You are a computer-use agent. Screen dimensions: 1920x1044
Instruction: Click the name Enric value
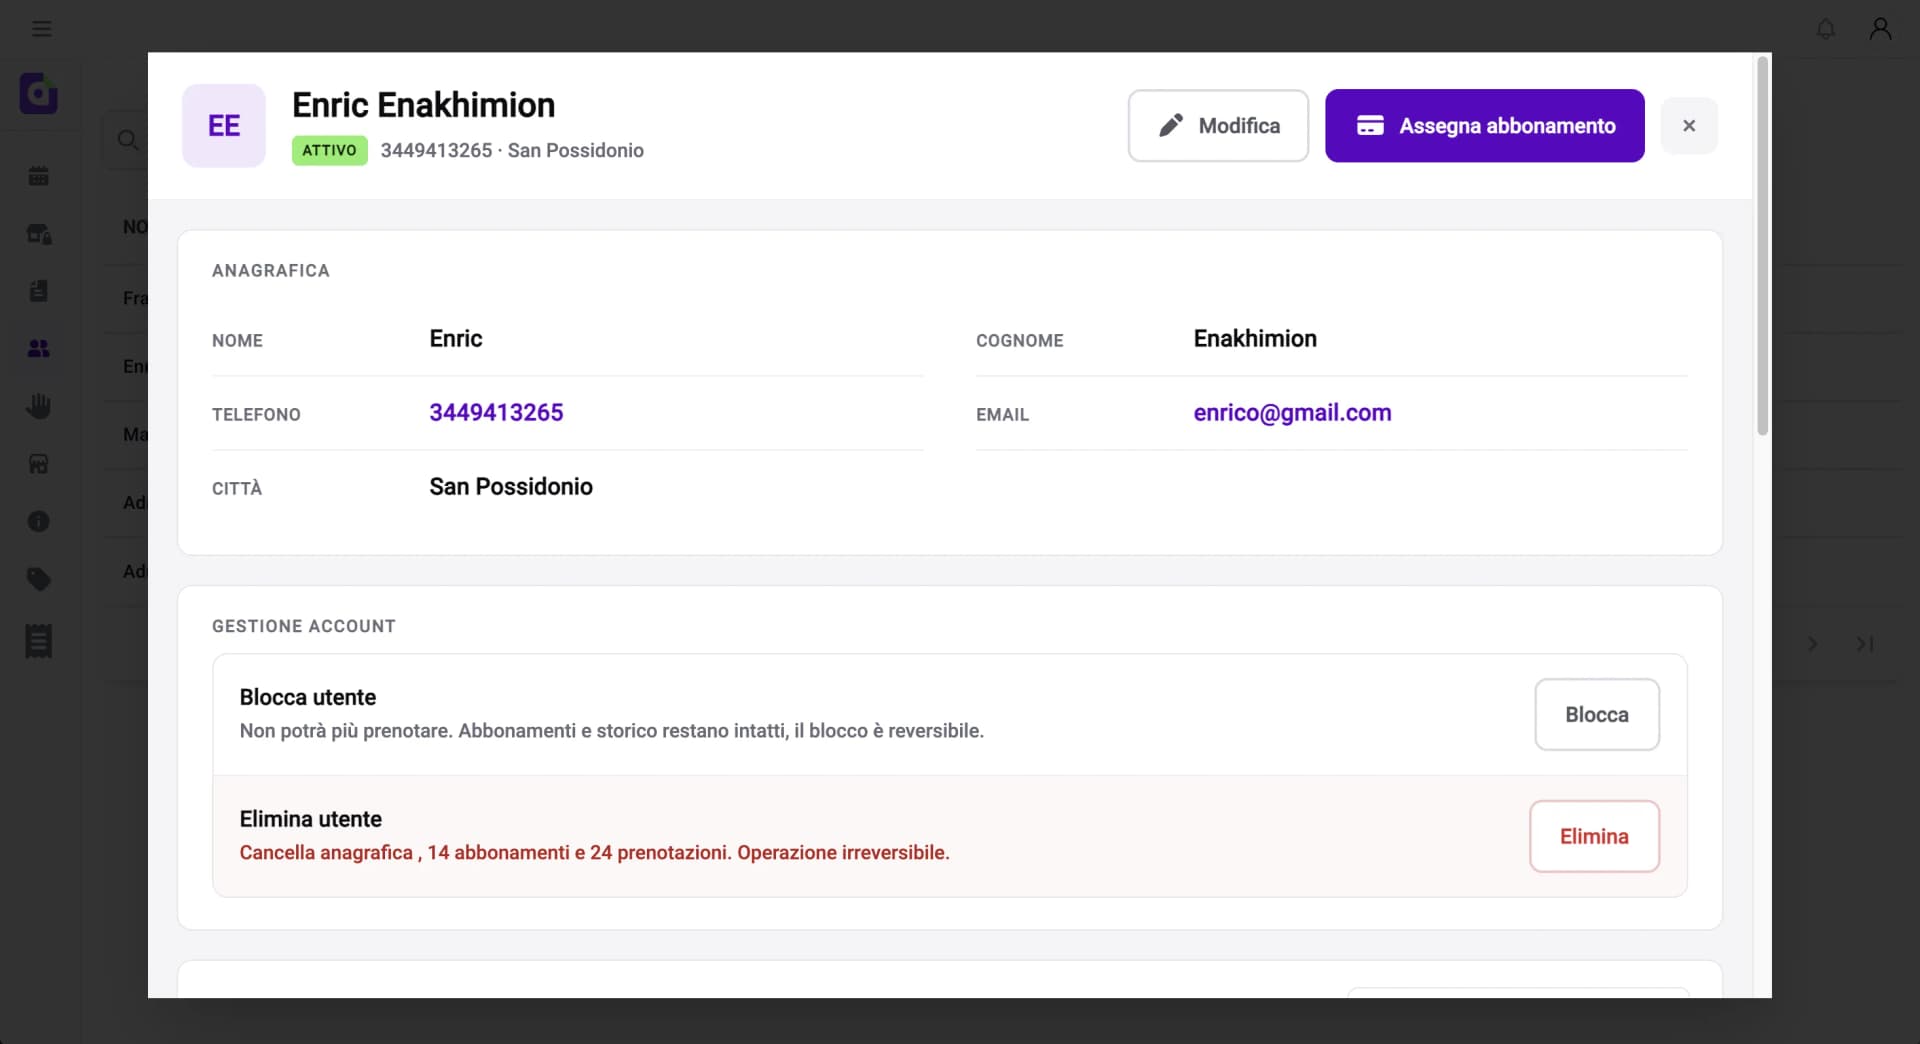pyautogui.click(x=456, y=339)
